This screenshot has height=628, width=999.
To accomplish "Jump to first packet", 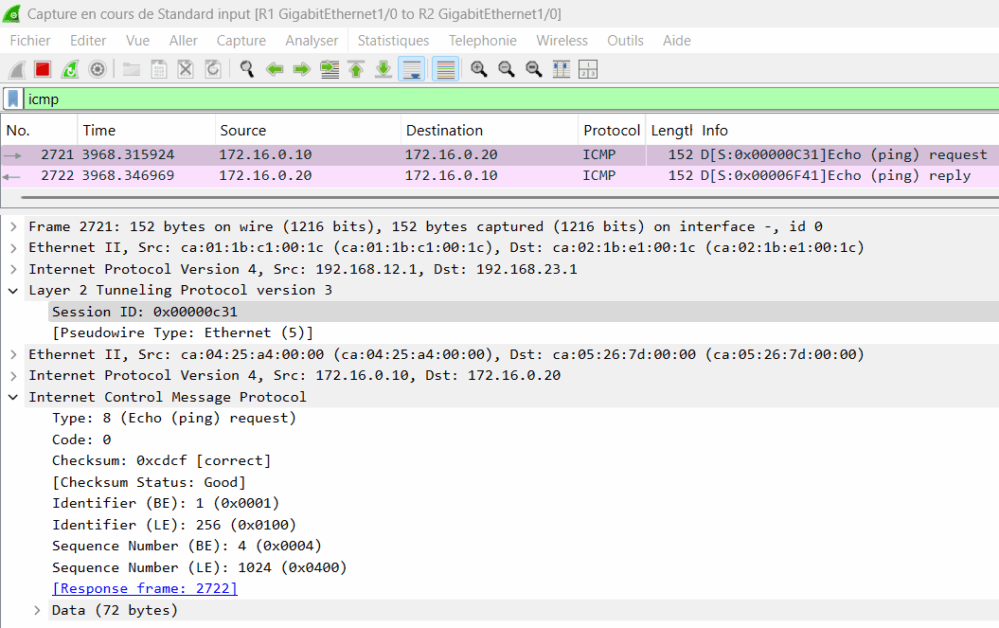I will (356, 69).
